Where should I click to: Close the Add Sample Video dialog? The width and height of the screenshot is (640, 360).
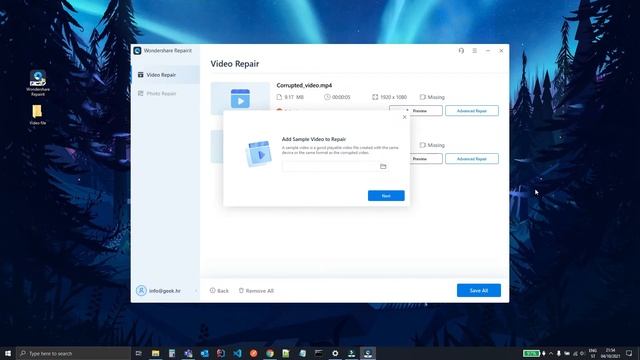[404, 117]
